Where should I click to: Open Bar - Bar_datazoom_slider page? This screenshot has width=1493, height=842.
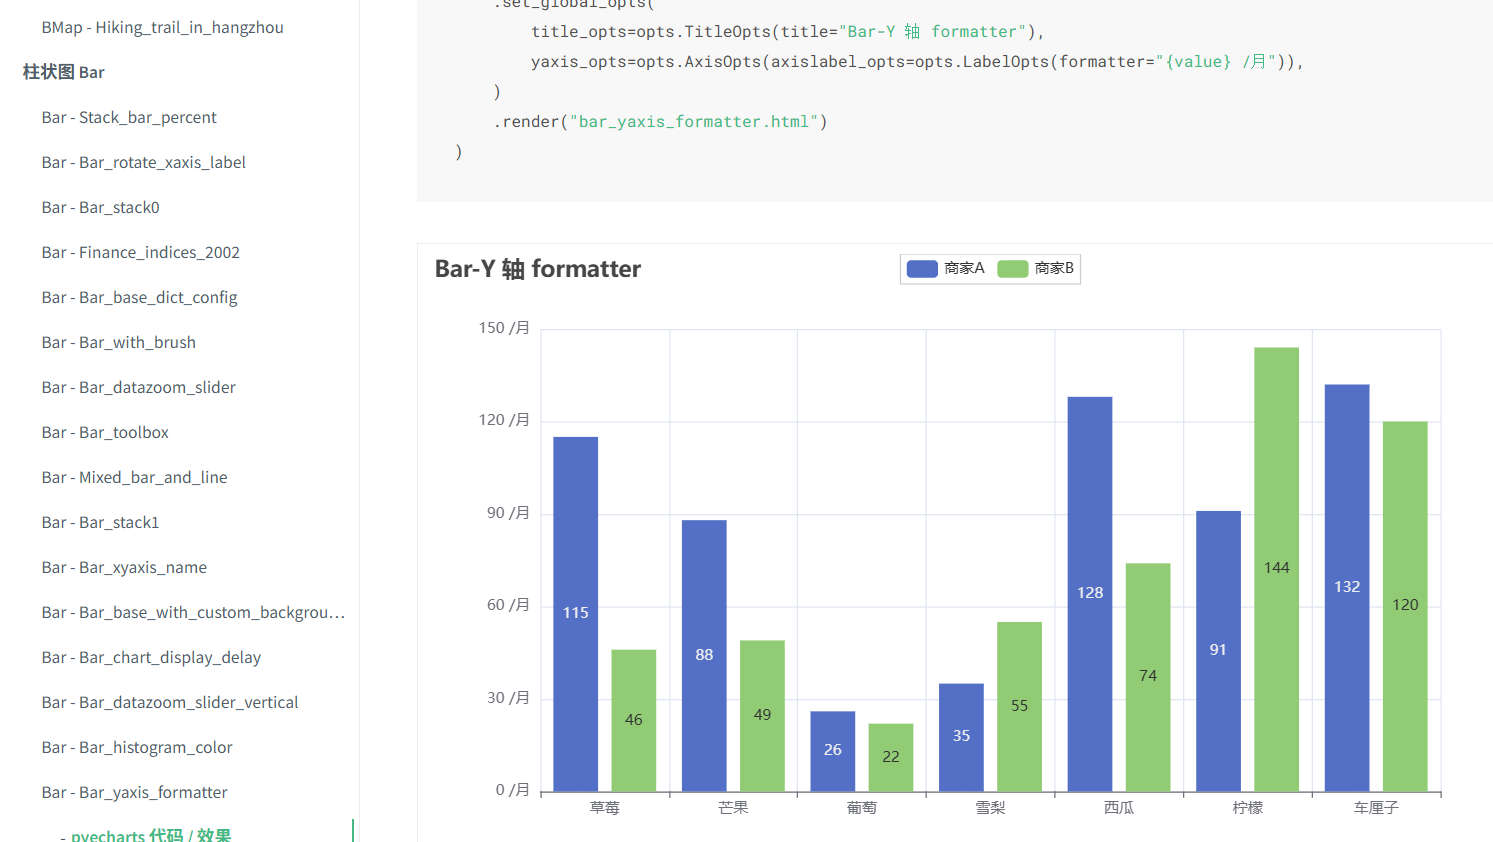138,387
